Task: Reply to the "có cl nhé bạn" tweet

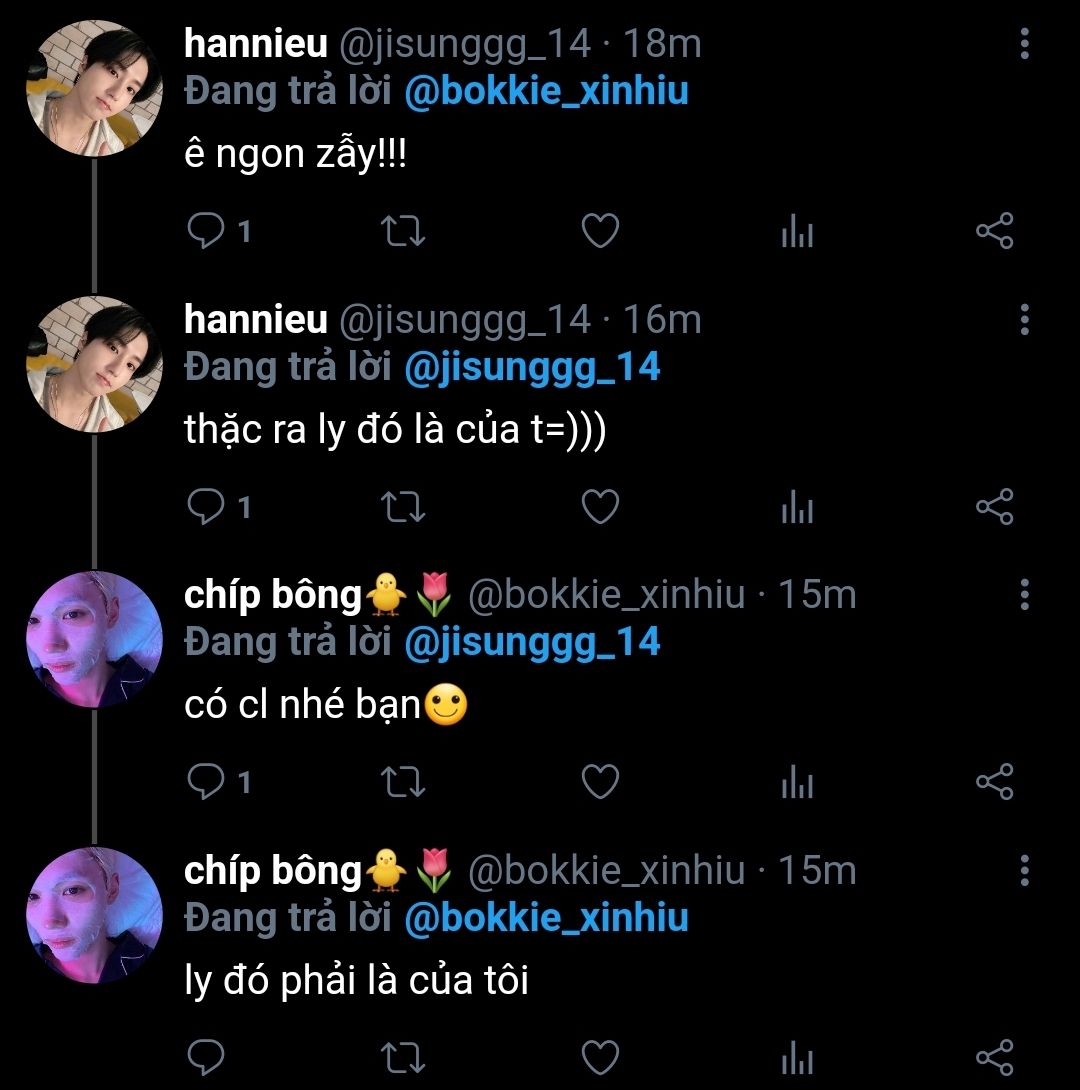Action: tap(207, 782)
